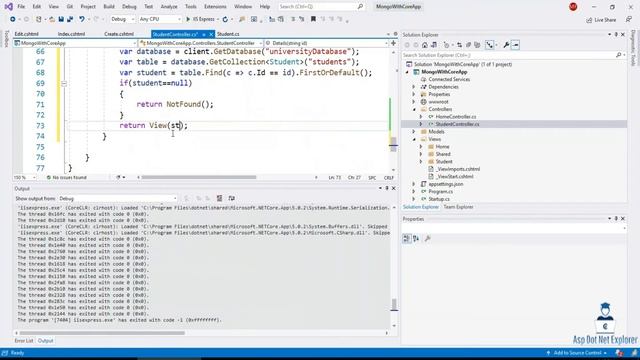The image size is (640, 360).
Task: Click Alphabetical sort icon in Properties
Action: (416, 239)
